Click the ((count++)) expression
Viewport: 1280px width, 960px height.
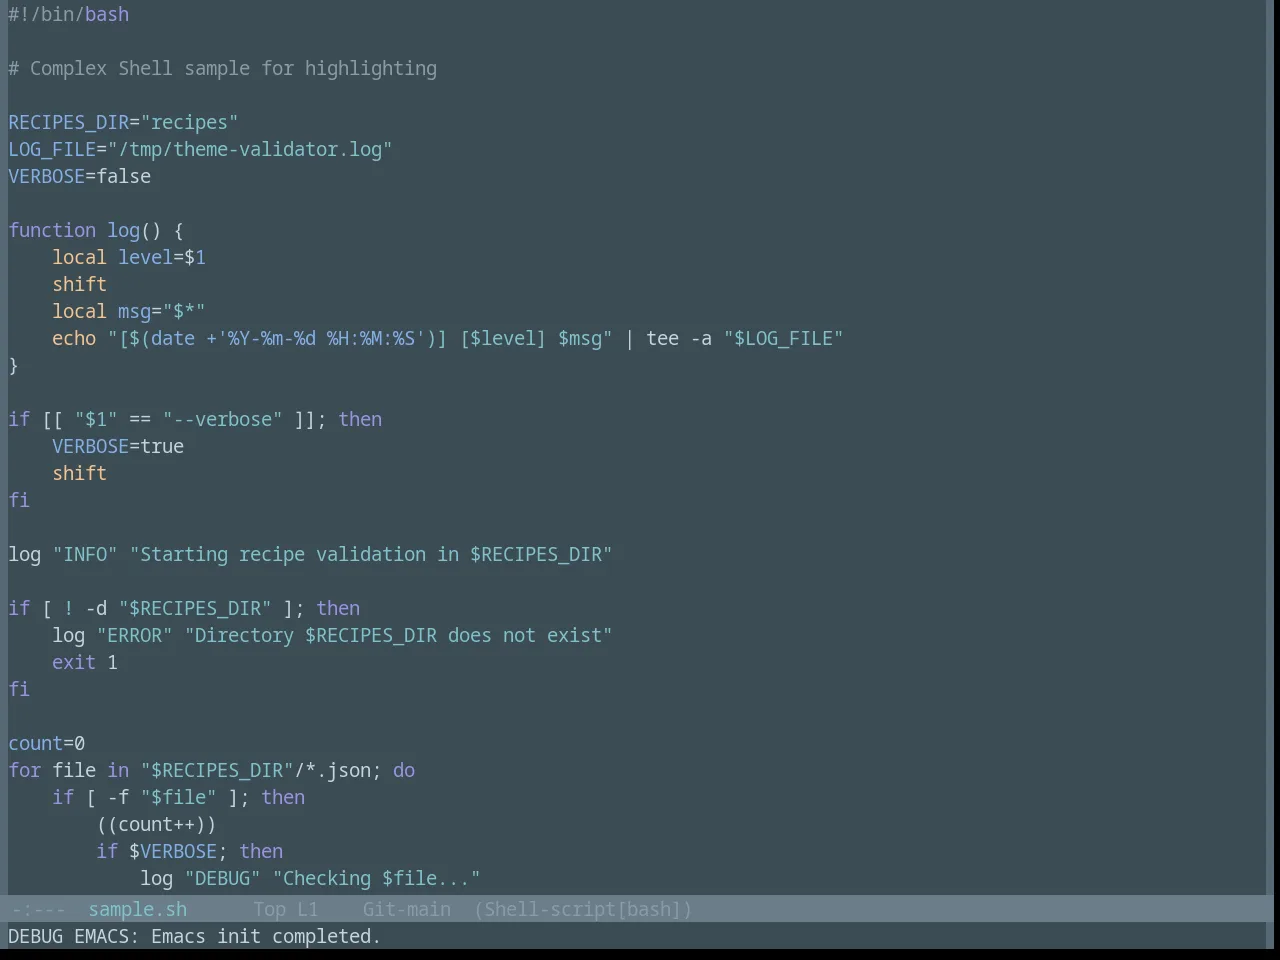[x=157, y=824]
